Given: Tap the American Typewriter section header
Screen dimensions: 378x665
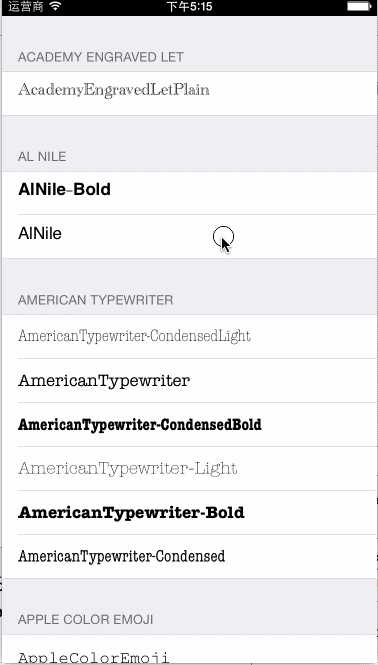Looking at the screenshot, I should 95,300.
